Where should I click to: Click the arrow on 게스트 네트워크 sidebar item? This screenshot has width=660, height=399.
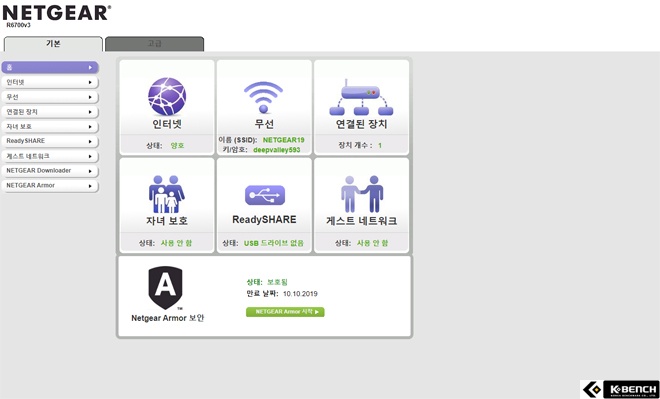[x=90, y=156]
